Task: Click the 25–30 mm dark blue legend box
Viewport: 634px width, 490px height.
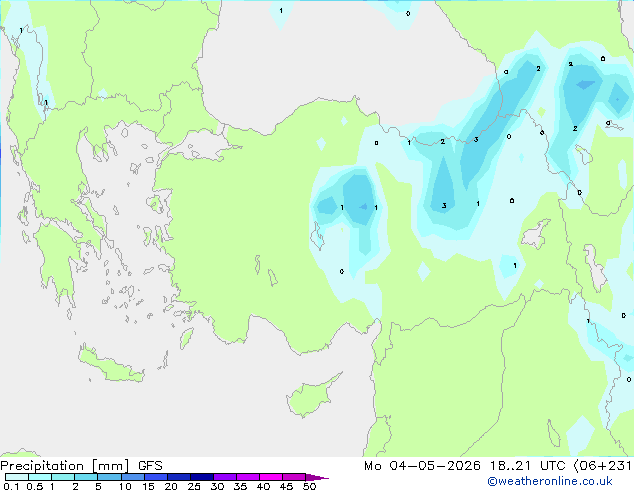Action: pyautogui.click(x=202, y=477)
